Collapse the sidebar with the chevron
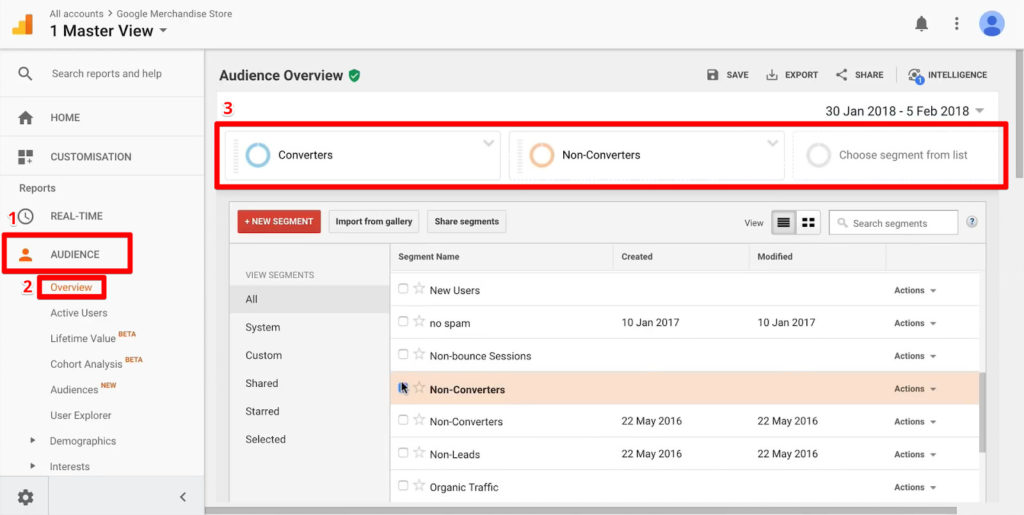Viewport: 1024px width, 515px height. point(183,497)
